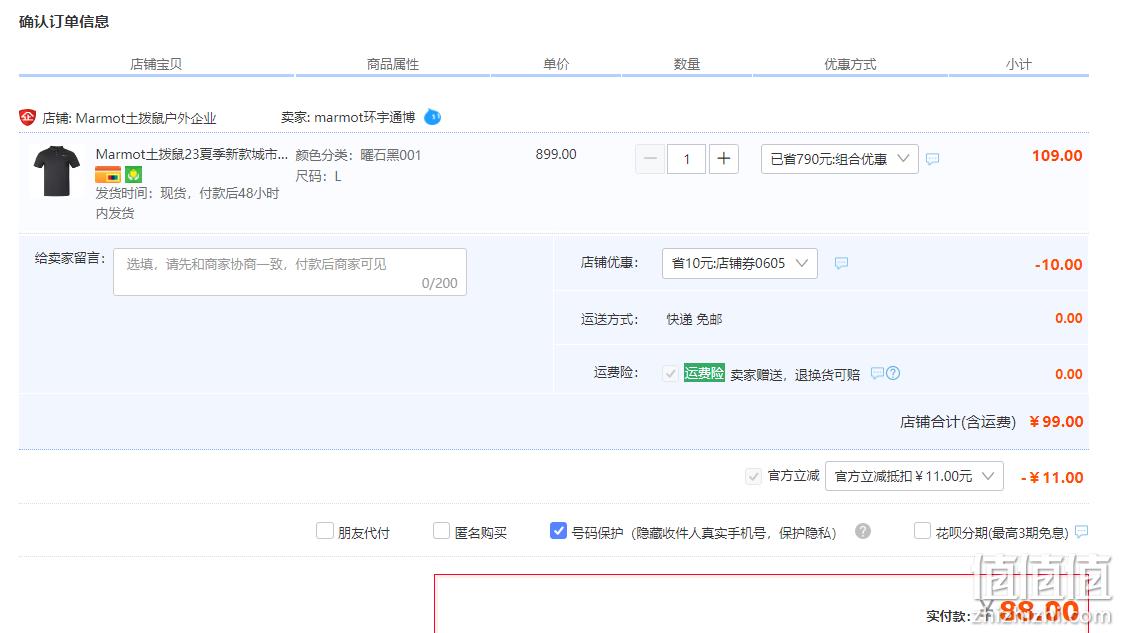The height and width of the screenshot is (633, 1121).
Task: Click the comment icon after 退换货可赔
Action: (876, 373)
